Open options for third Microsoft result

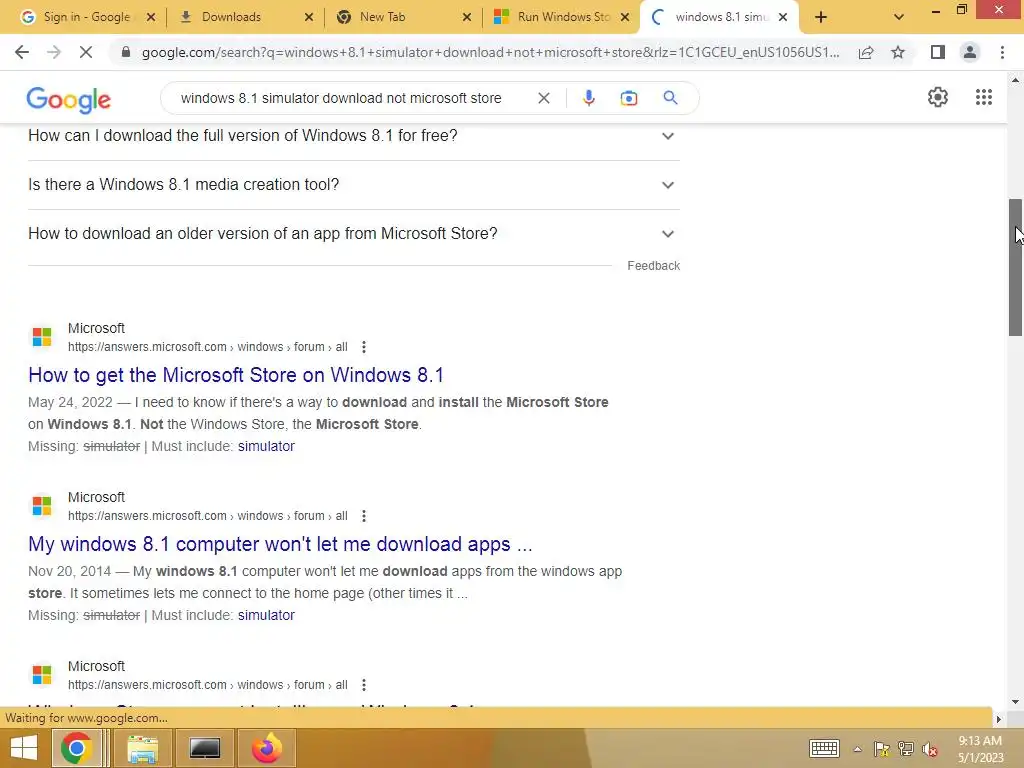tap(364, 685)
